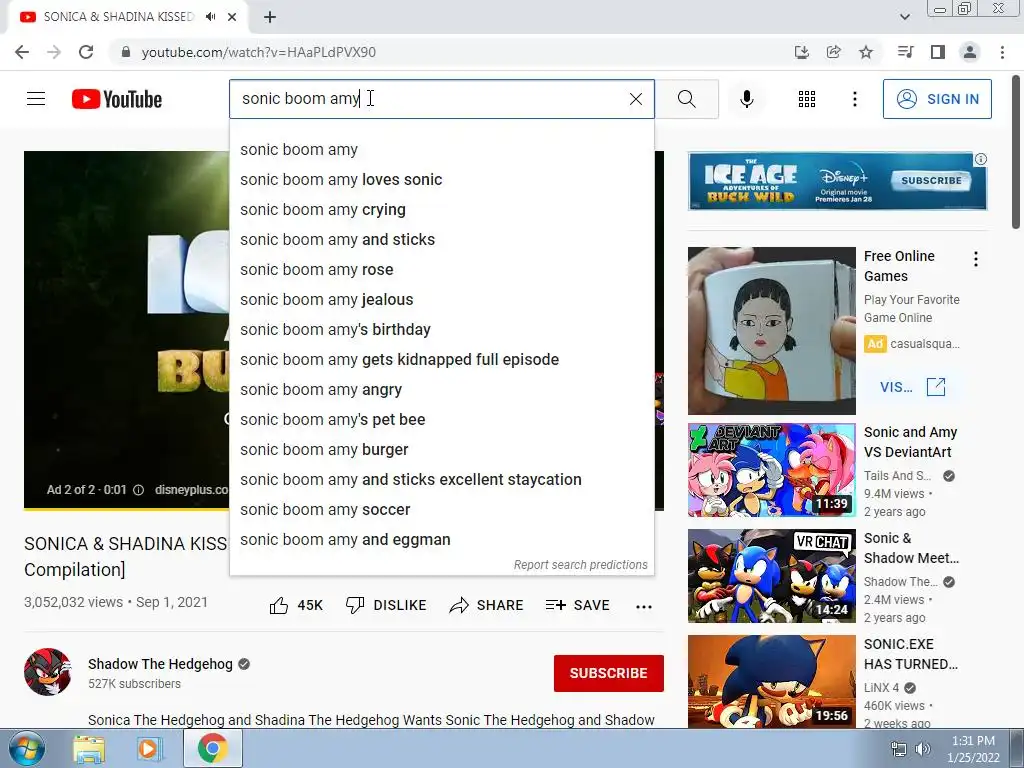Clear the search box with the X icon

click(x=635, y=99)
